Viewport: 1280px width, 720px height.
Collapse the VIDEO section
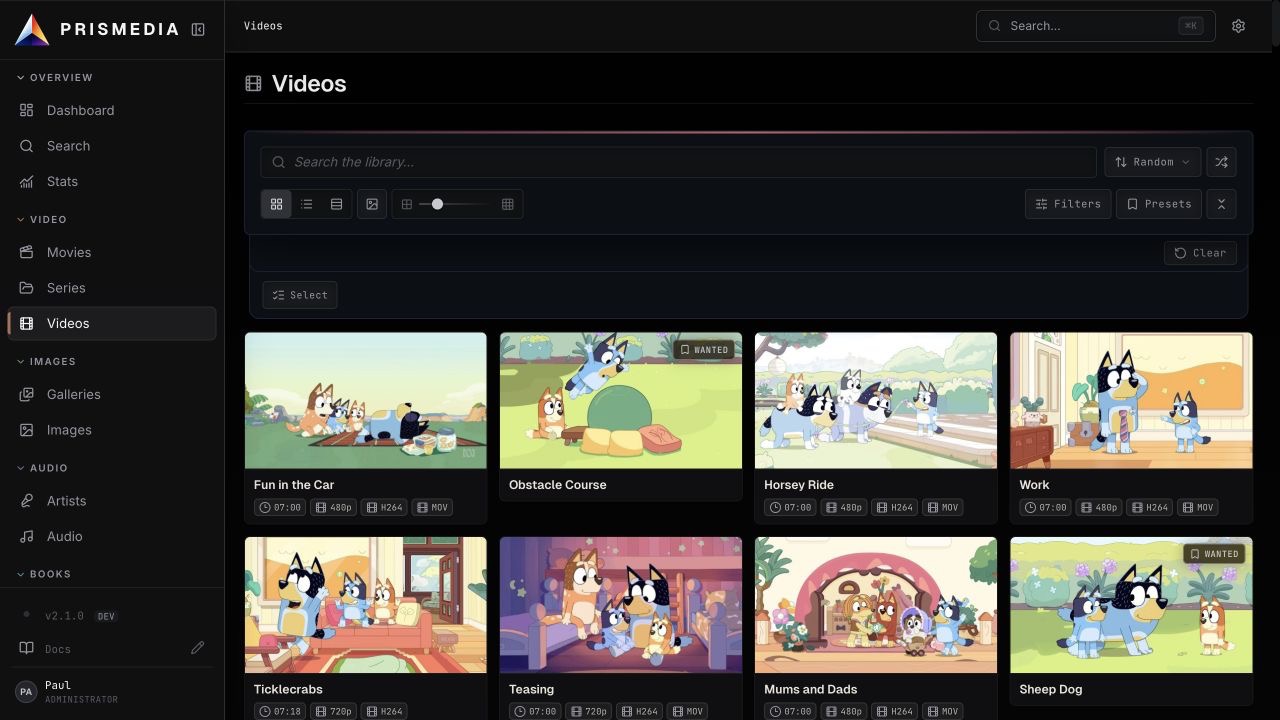[42, 219]
